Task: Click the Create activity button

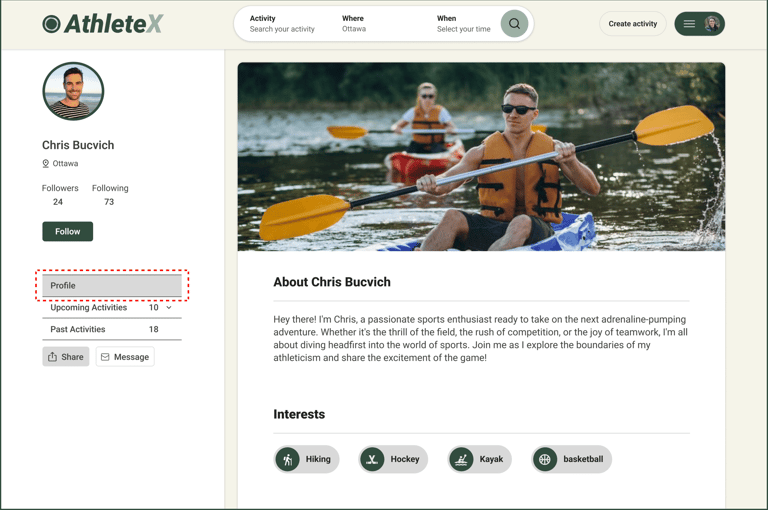Action: point(633,24)
